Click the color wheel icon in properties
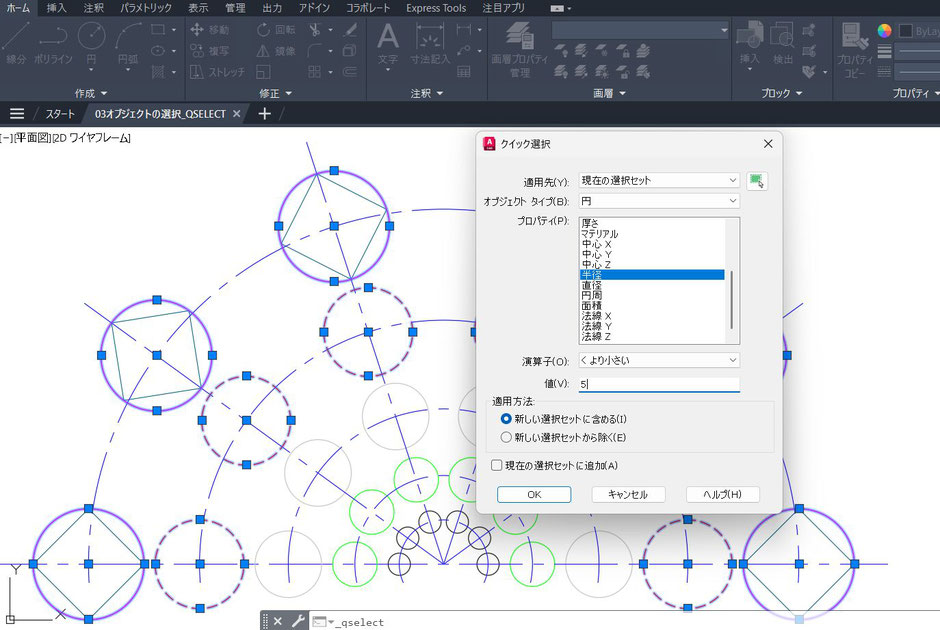Viewport: 940px width, 630px height. 884,31
